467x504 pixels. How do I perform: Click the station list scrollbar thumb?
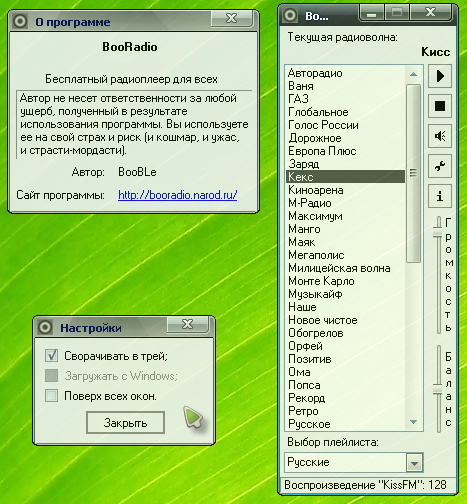coord(413,173)
